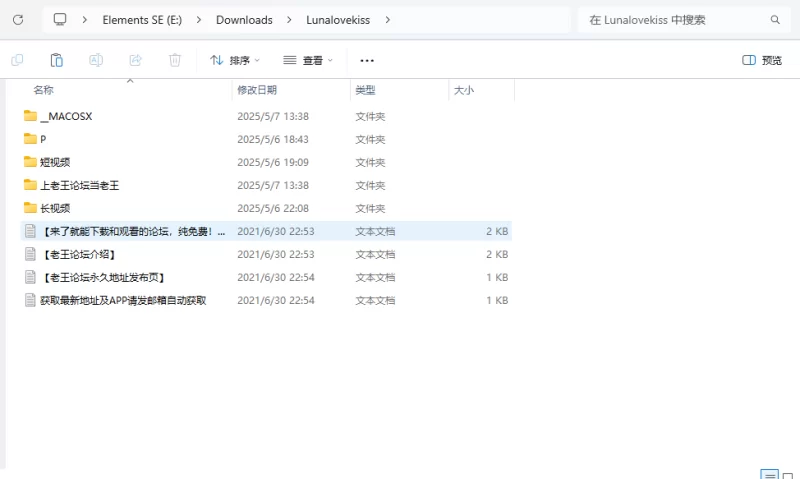
Task: Click the search magnifier icon
Action: (x=775, y=20)
